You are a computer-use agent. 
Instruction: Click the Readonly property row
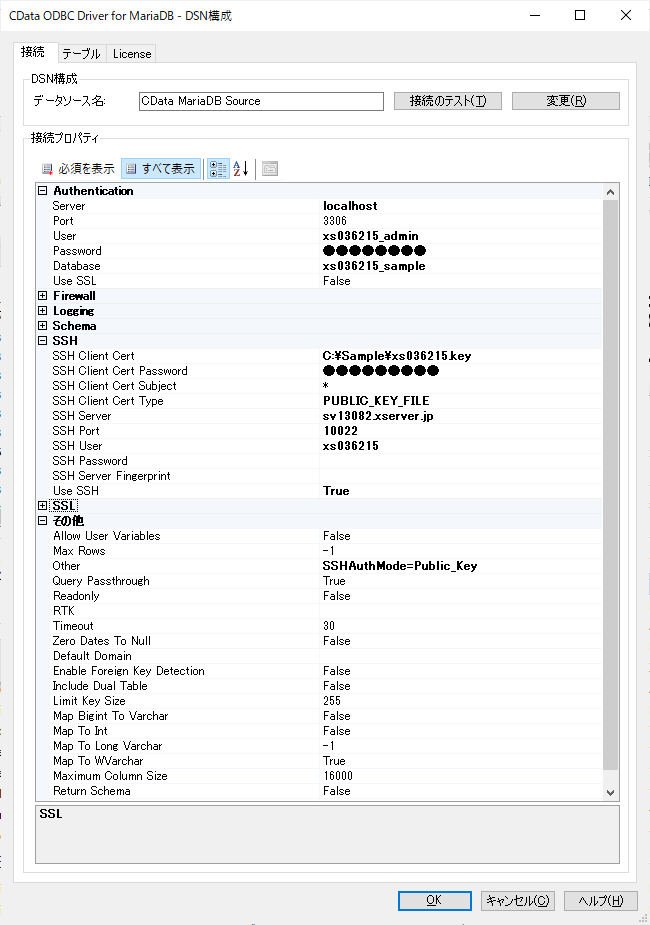(x=319, y=596)
